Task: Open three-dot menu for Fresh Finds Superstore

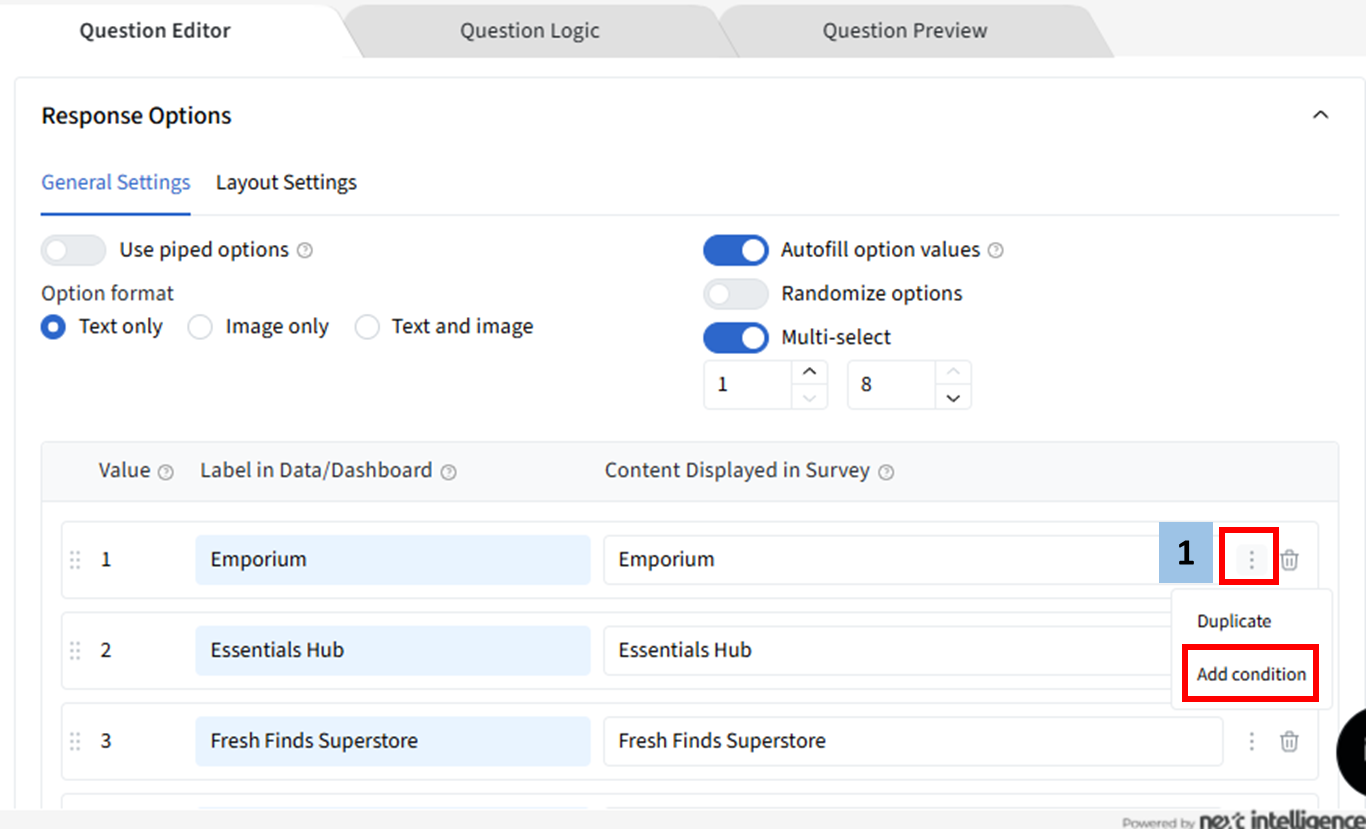Action: click(1251, 741)
